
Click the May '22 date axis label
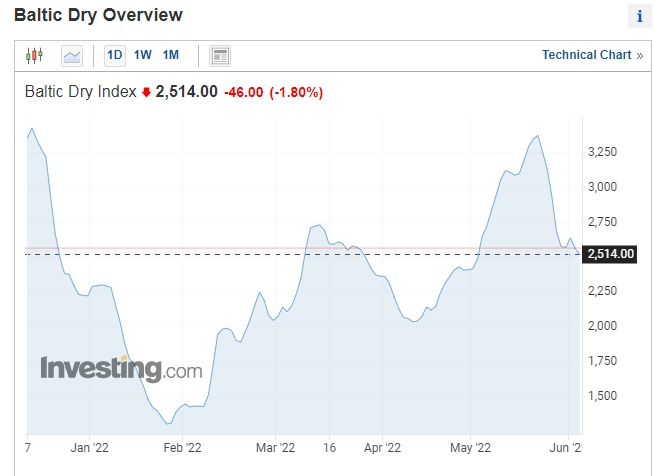coord(471,449)
